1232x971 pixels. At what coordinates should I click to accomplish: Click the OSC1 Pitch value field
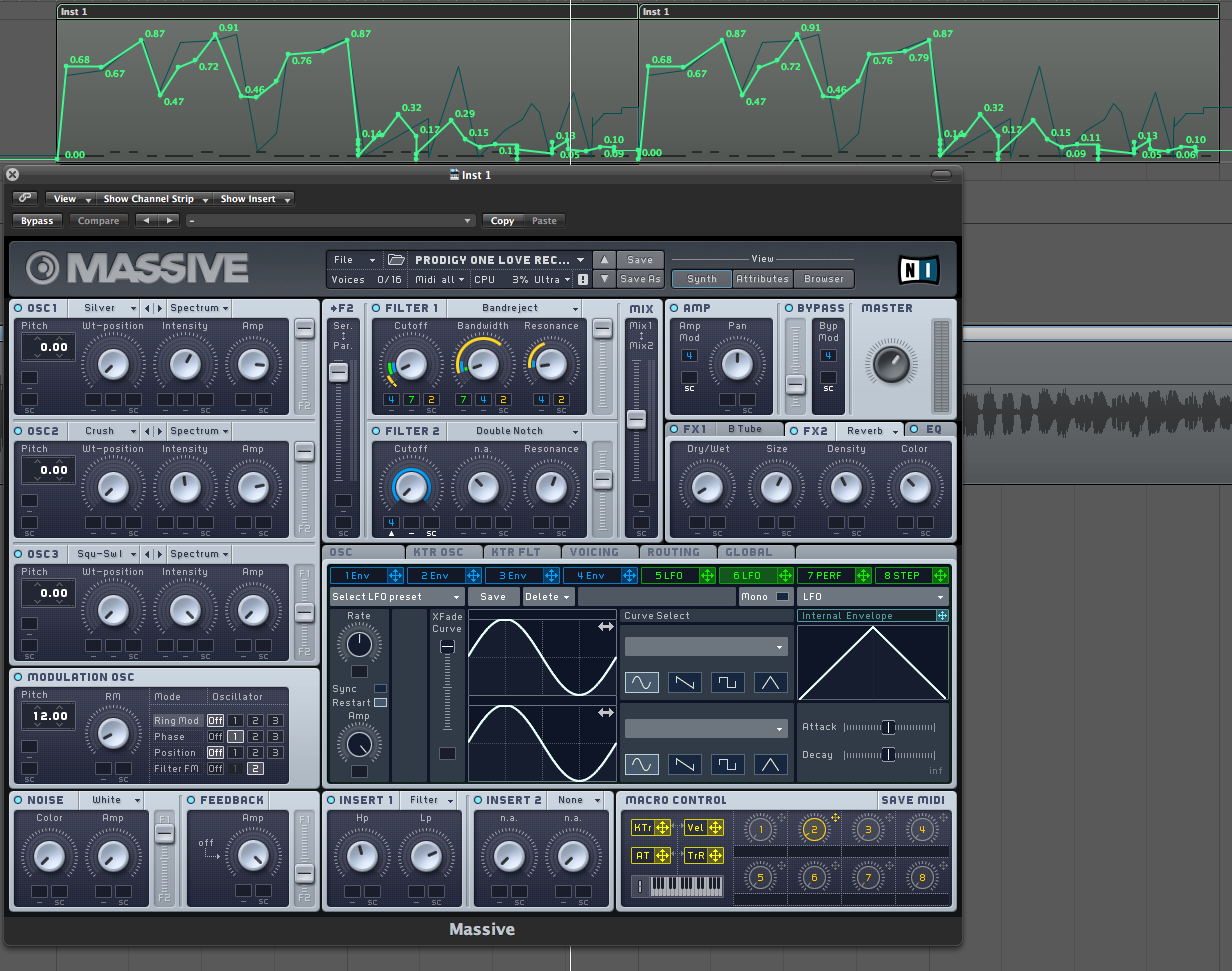click(x=48, y=348)
